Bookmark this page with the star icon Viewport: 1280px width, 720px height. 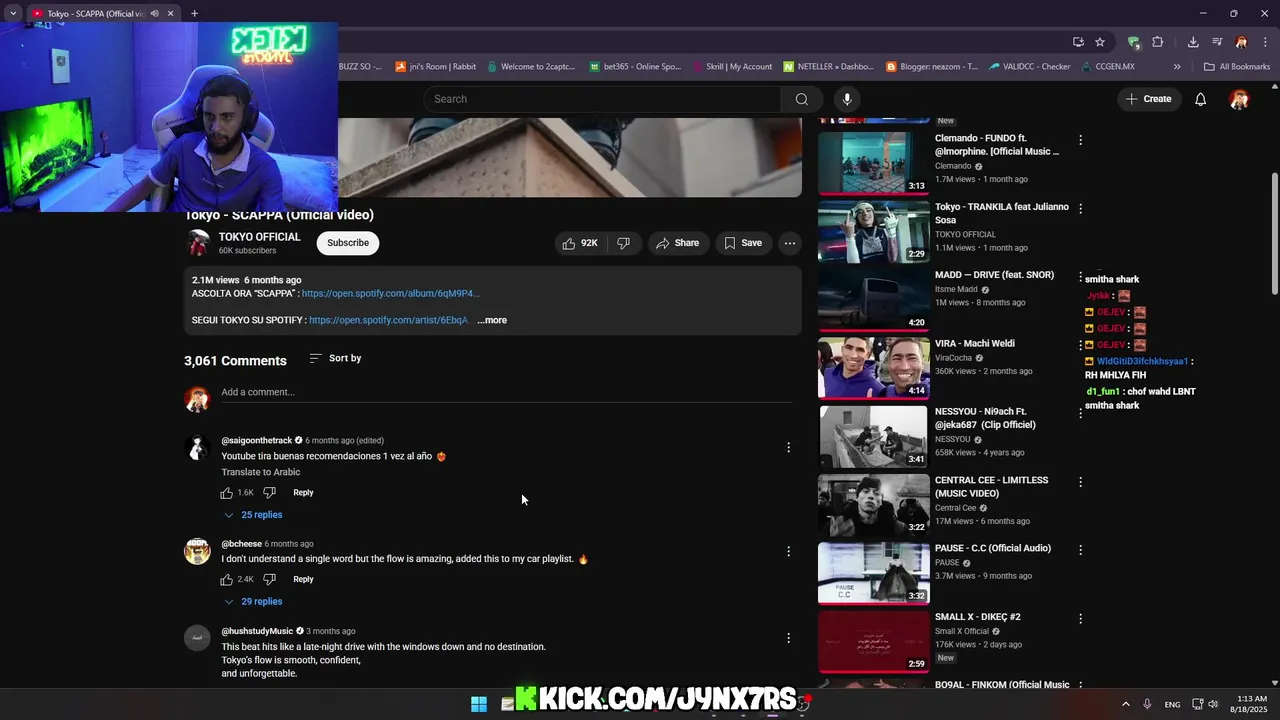point(1100,42)
